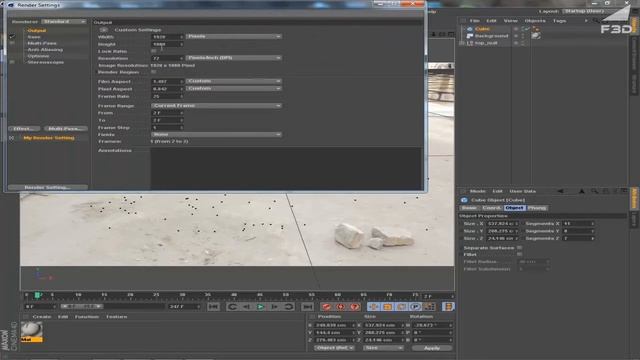Go to start of animation
640x360 pixels.
213,307
